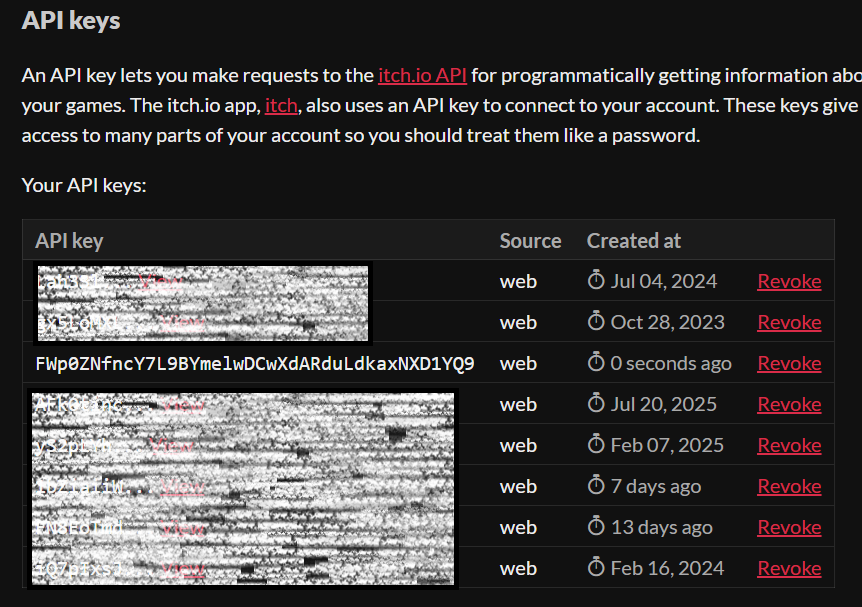This screenshot has width=862, height=607.
Task: Click the fully visible API key text
Action: (254, 363)
